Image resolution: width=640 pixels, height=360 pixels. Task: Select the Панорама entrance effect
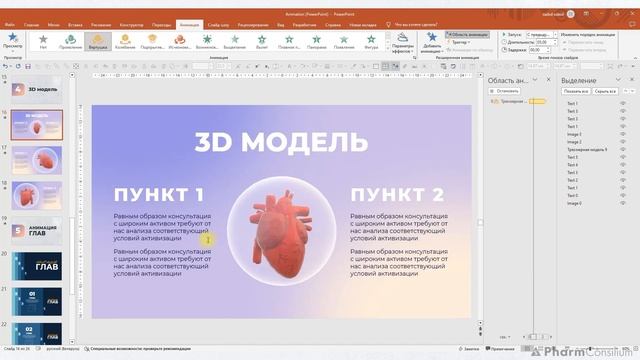pyautogui.click(x=316, y=42)
